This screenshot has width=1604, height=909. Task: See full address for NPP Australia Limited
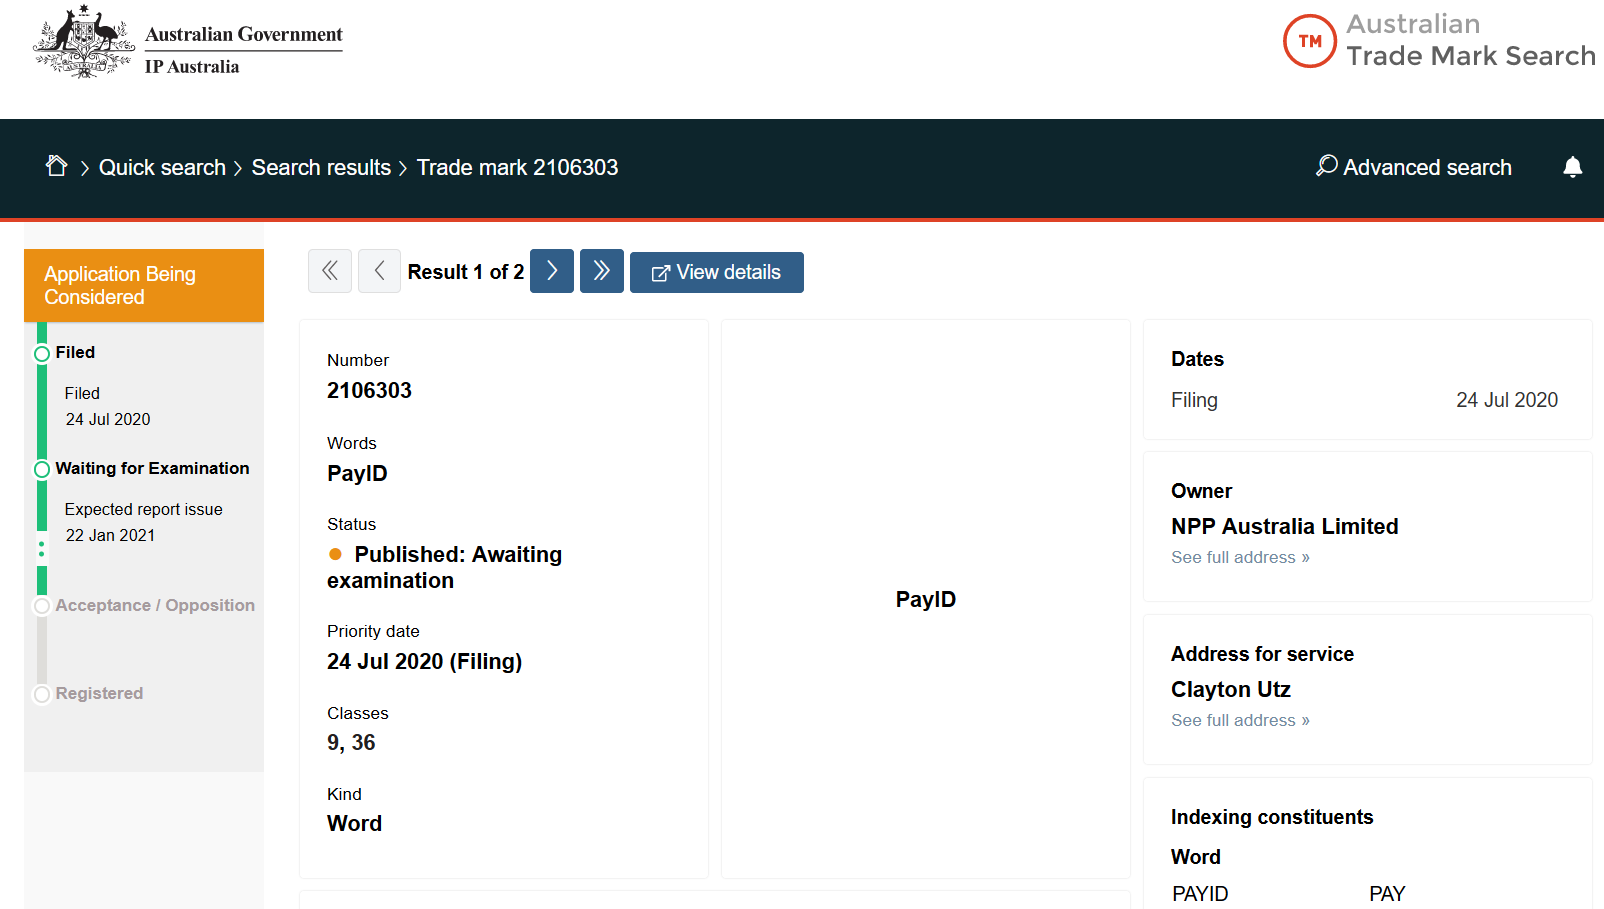1240,557
